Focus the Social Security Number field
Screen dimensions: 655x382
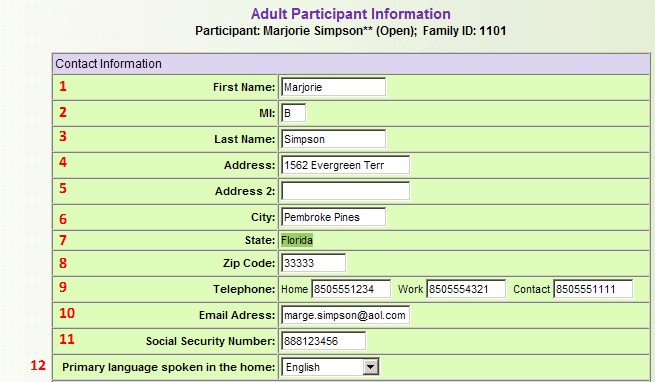pyautogui.click(x=324, y=341)
